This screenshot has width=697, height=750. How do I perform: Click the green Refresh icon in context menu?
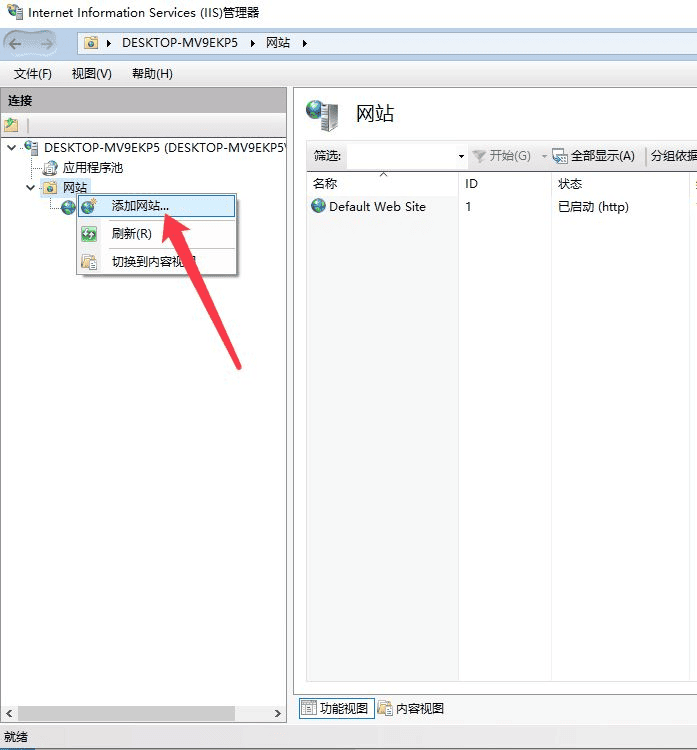click(x=89, y=234)
